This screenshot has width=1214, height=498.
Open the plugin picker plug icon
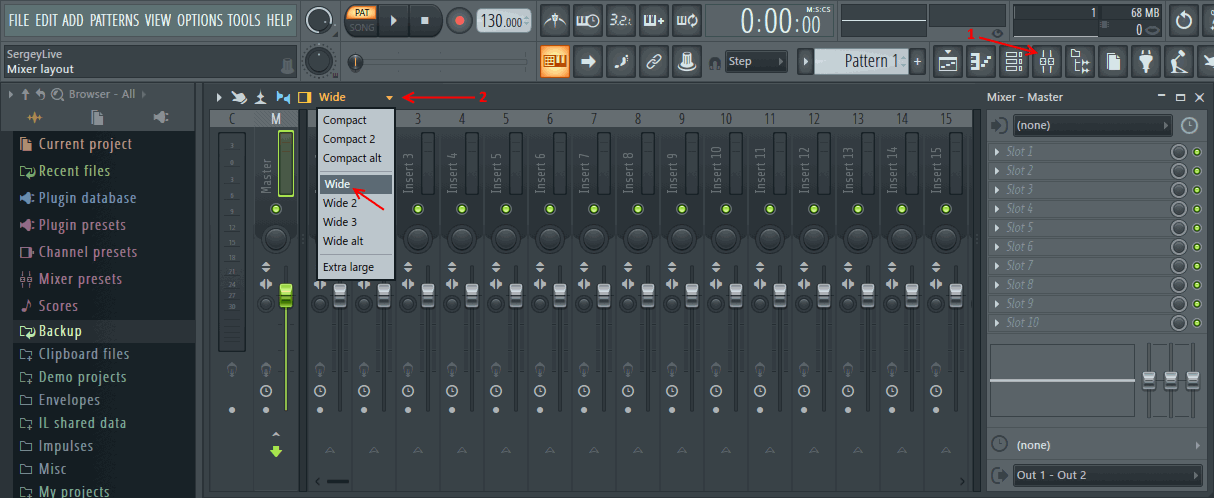pos(1146,61)
